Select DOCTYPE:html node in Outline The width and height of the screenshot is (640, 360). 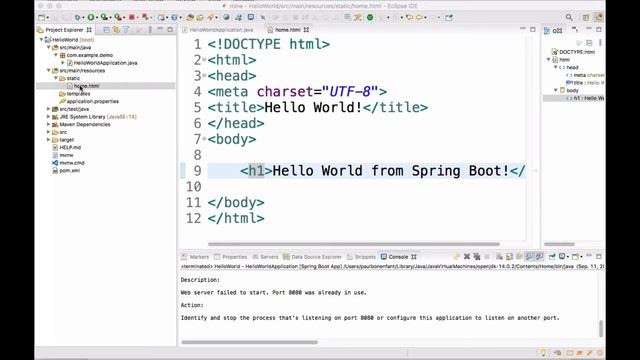coord(577,52)
